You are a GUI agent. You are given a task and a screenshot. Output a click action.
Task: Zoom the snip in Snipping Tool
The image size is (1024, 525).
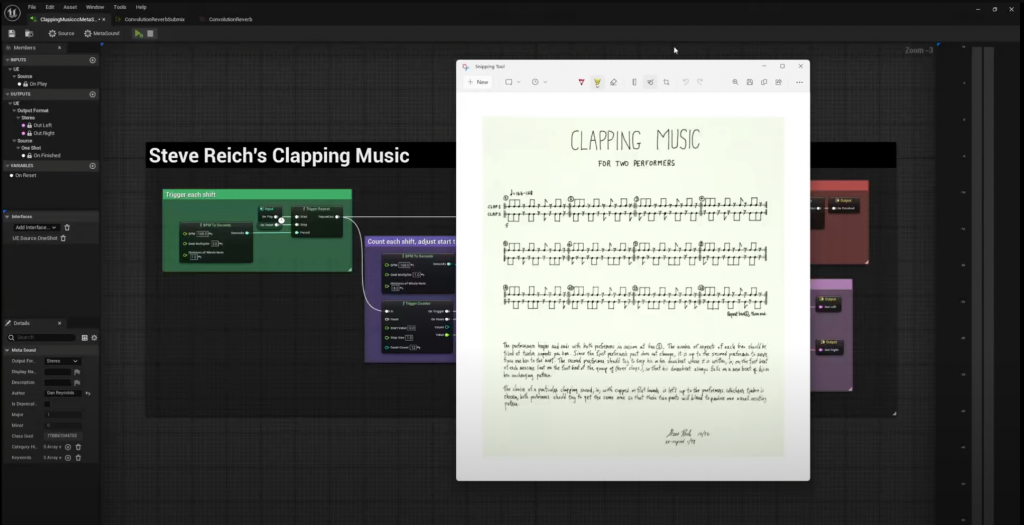(x=735, y=82)
